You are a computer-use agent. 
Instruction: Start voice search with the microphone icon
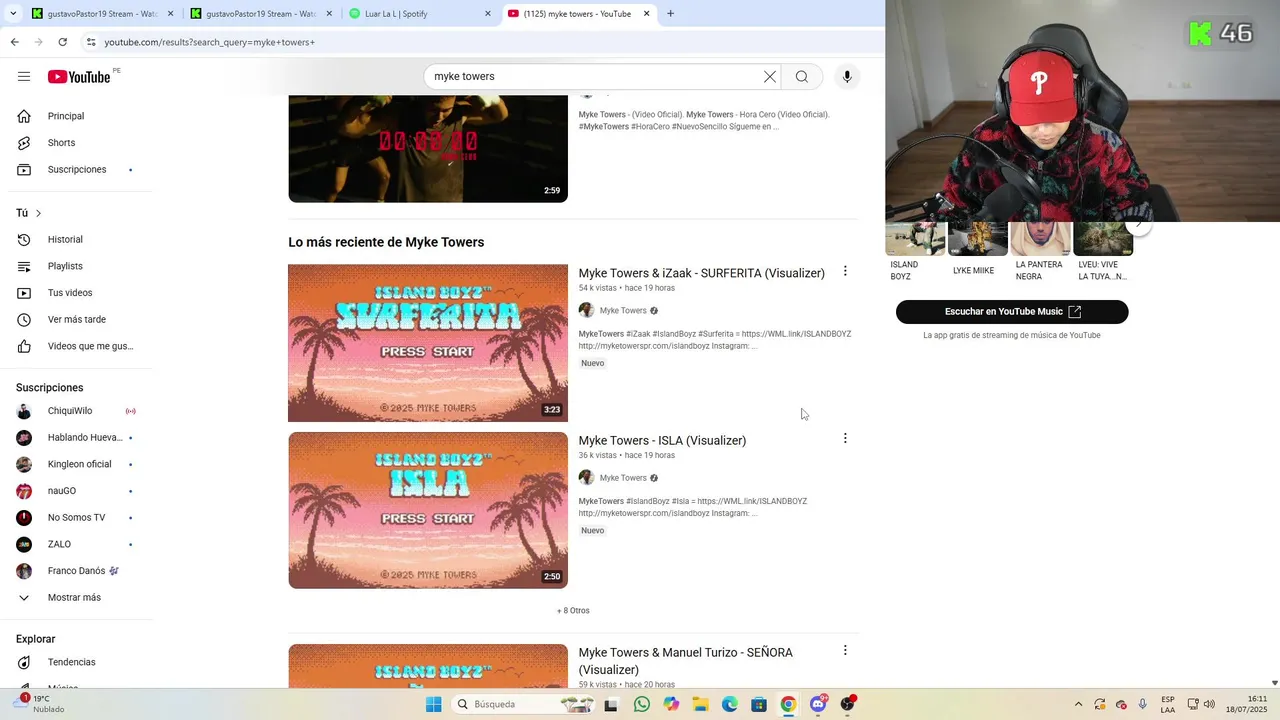(847, 77)
